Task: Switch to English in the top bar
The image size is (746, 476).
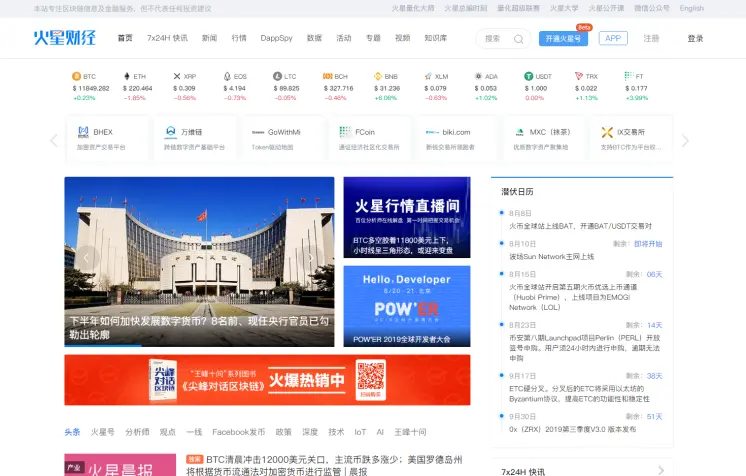Action: pyautogui.click(x=691, y=8)
